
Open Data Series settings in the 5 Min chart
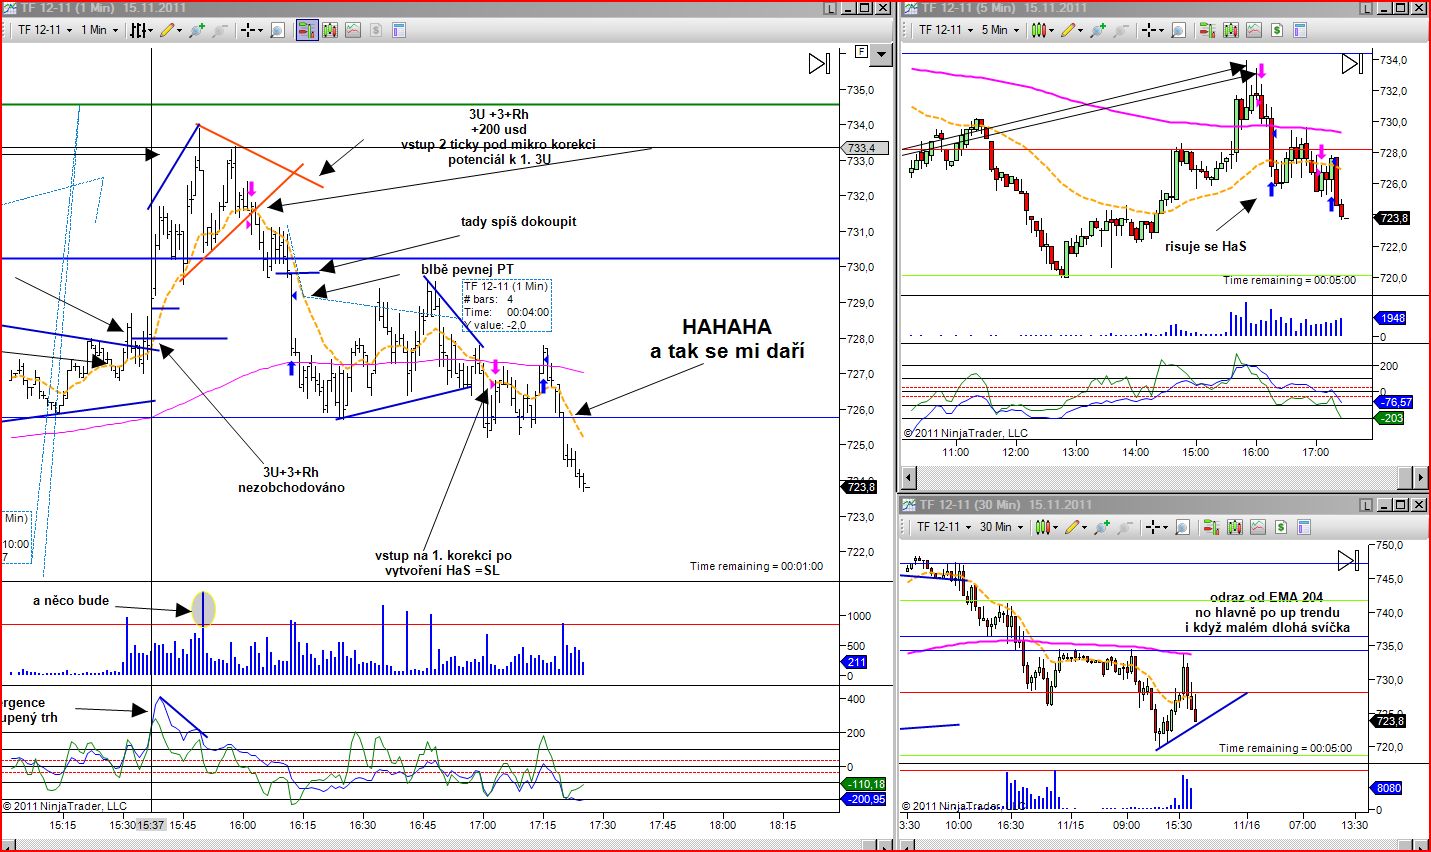pyautogui.click(x=1232, y=30)
